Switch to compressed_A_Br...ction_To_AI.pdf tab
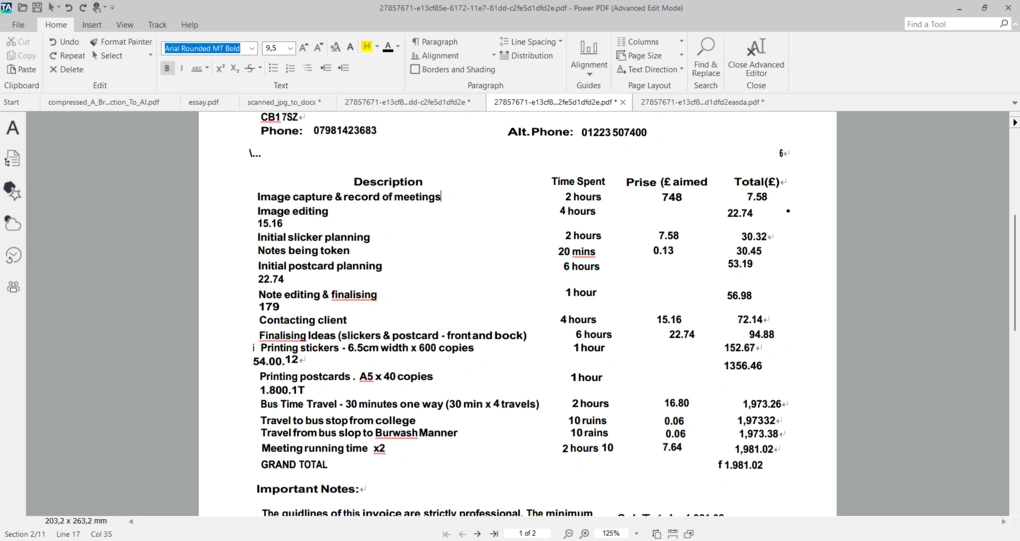The image size is (1020, 541). [x=103, y=102]
